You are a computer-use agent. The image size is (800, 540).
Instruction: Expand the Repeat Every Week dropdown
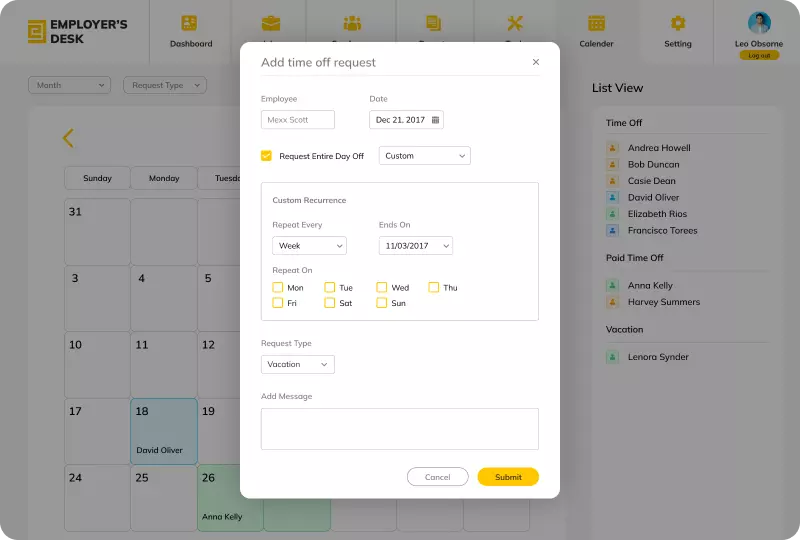click(x=309, y=246)
